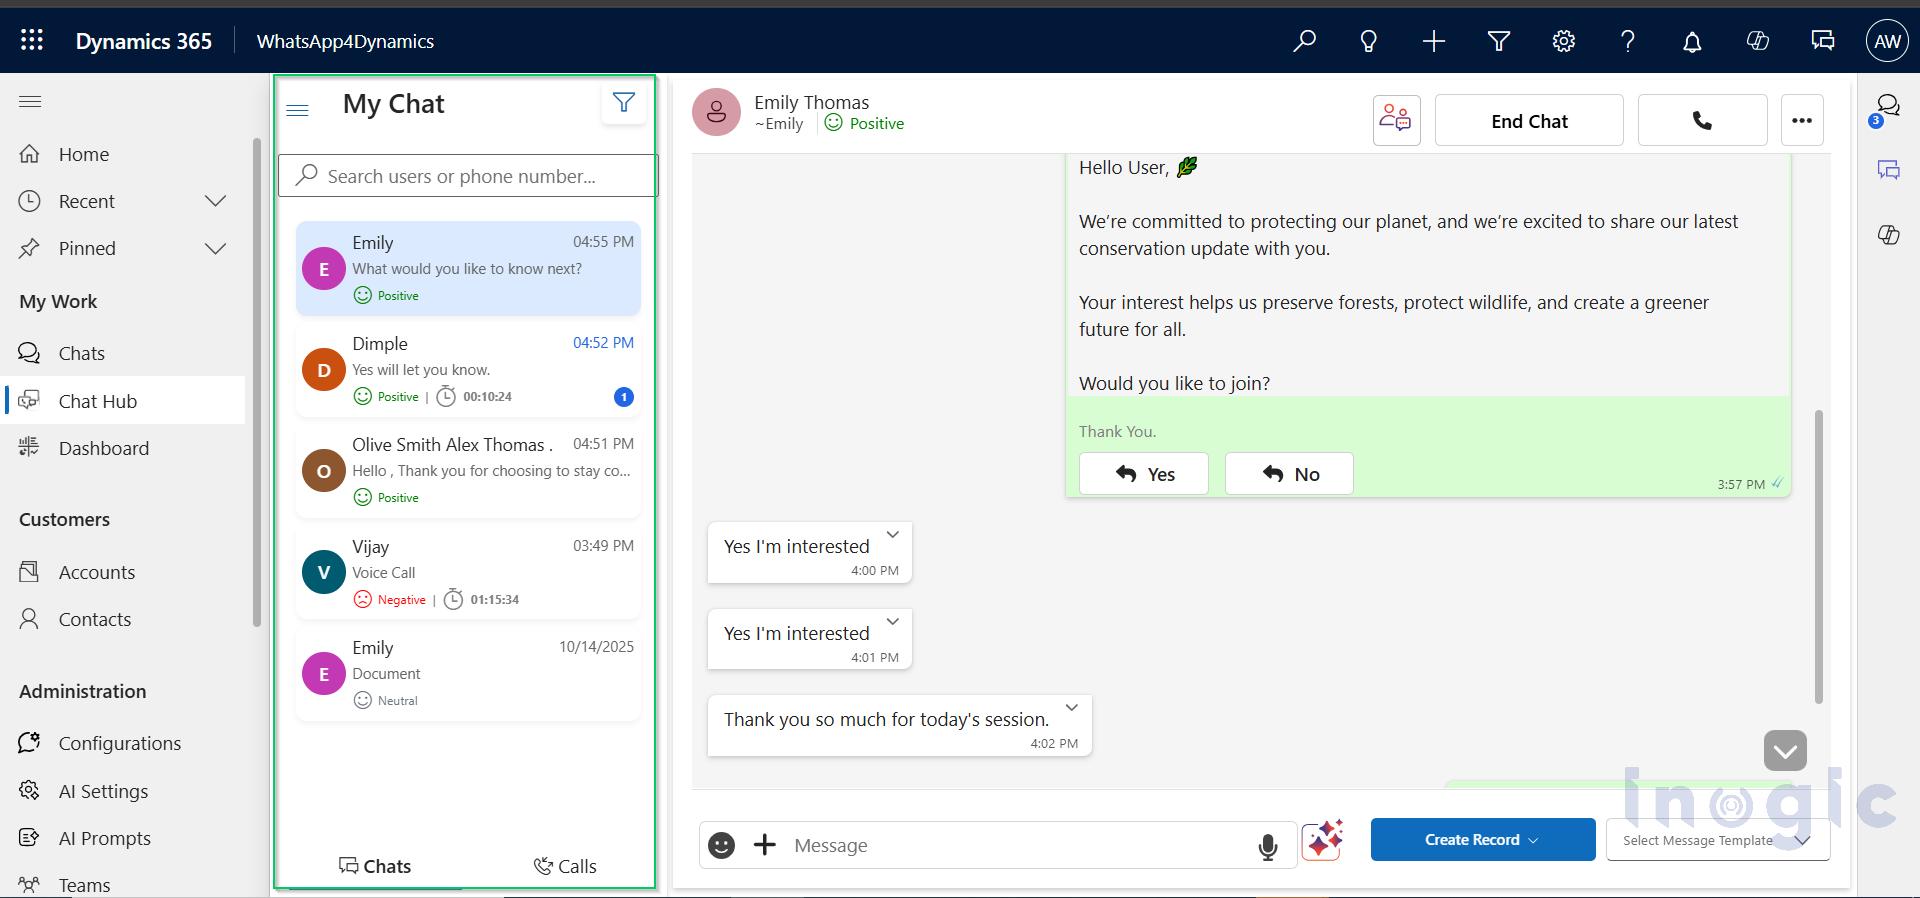Viewport: 1920px width, 898px height.
Task: Click the conversation vertical scrollbar
Action: (1819, 556)
